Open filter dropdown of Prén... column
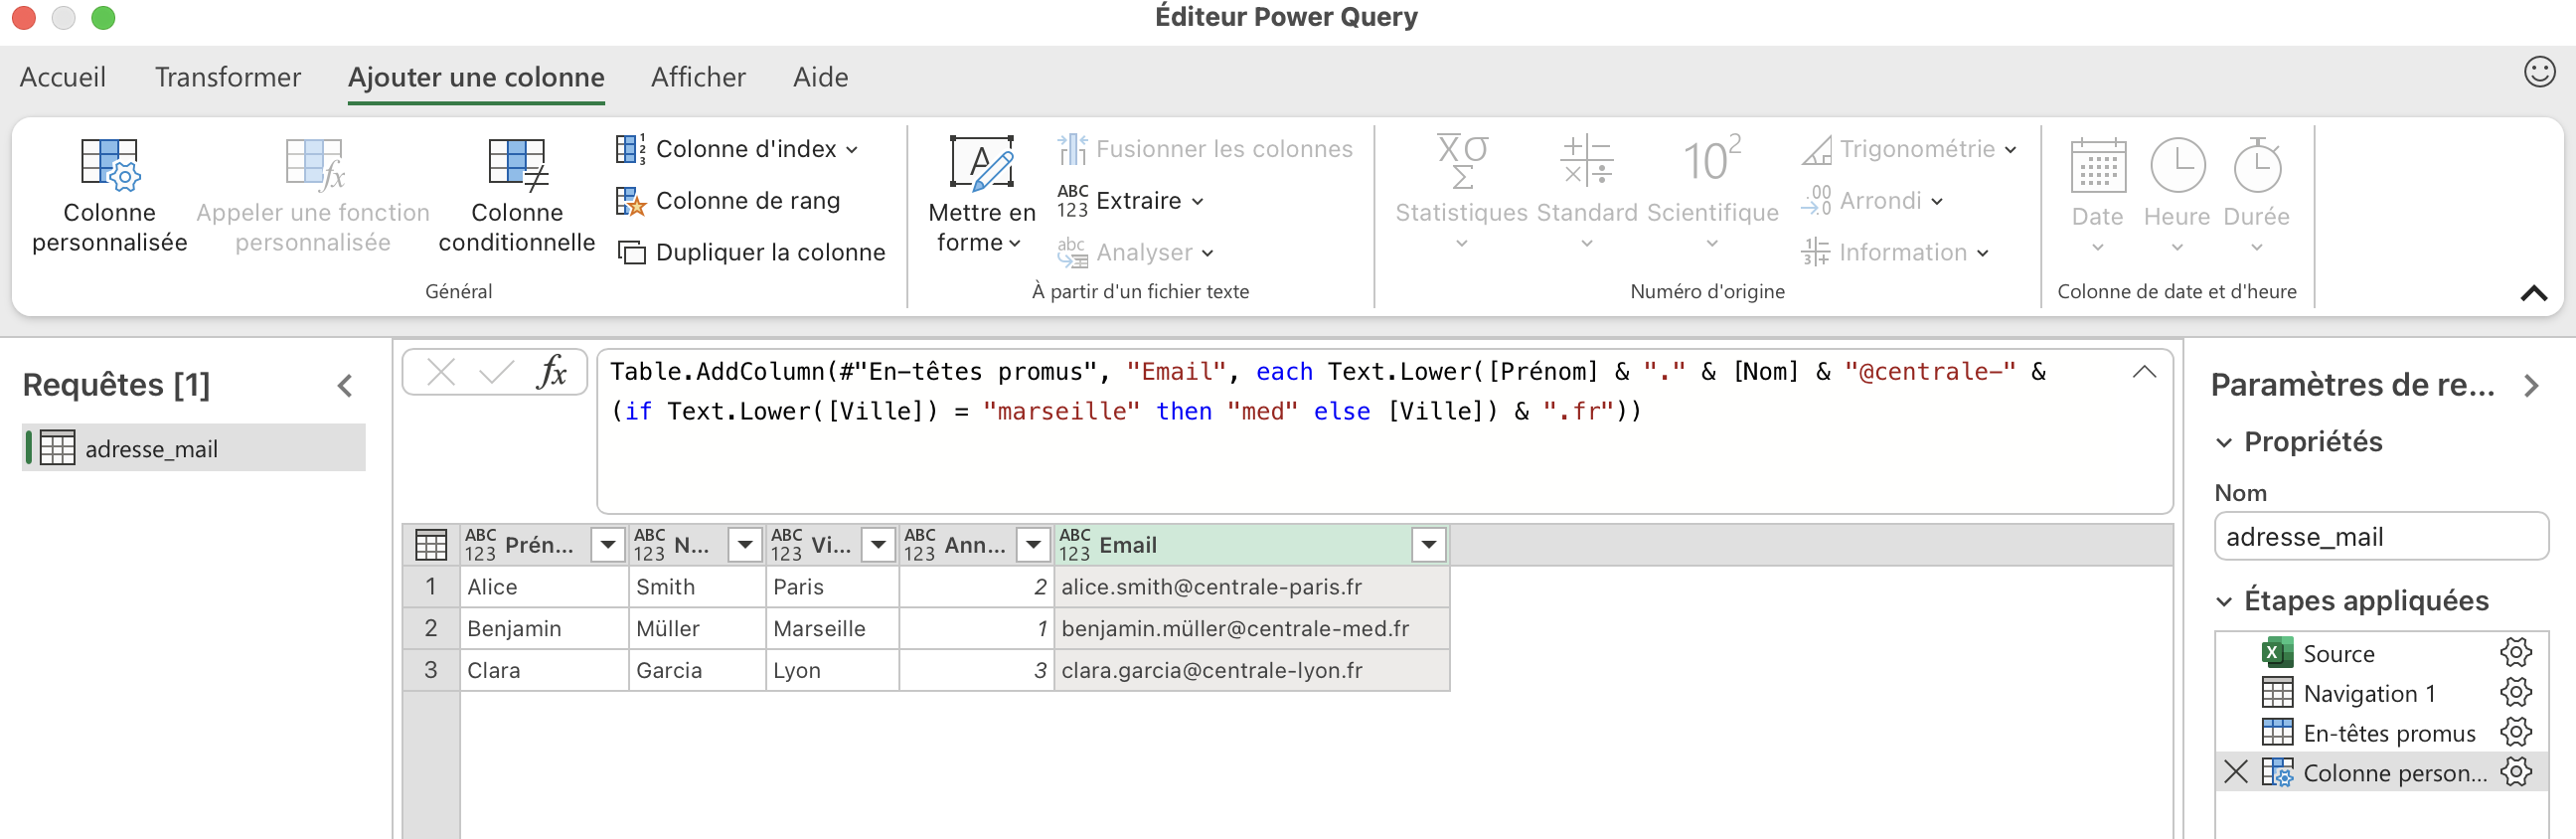The width and height of the screenshot is (2576, 839). pyautogui.click(x=608, y=545)
